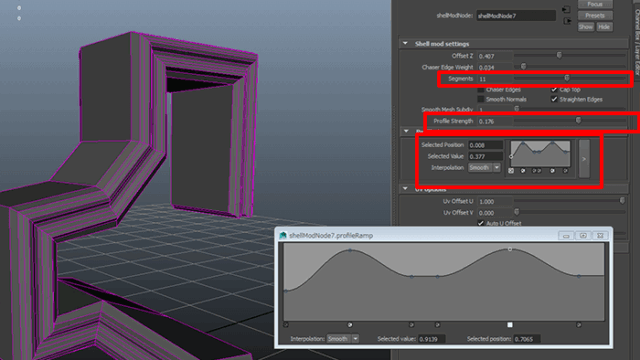Click the Presets button

coord(595,16)
